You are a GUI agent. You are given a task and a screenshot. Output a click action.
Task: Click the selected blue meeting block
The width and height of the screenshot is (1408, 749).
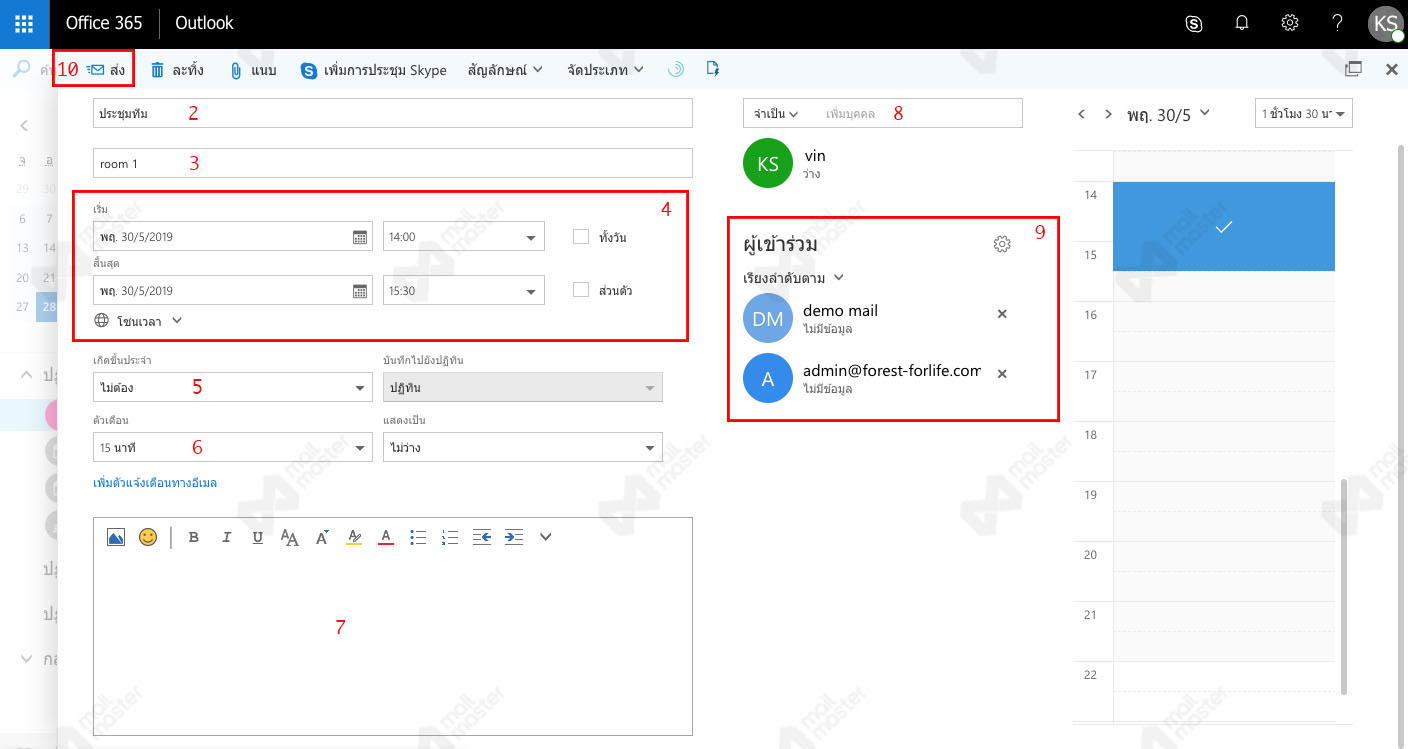click(1223, 227)
